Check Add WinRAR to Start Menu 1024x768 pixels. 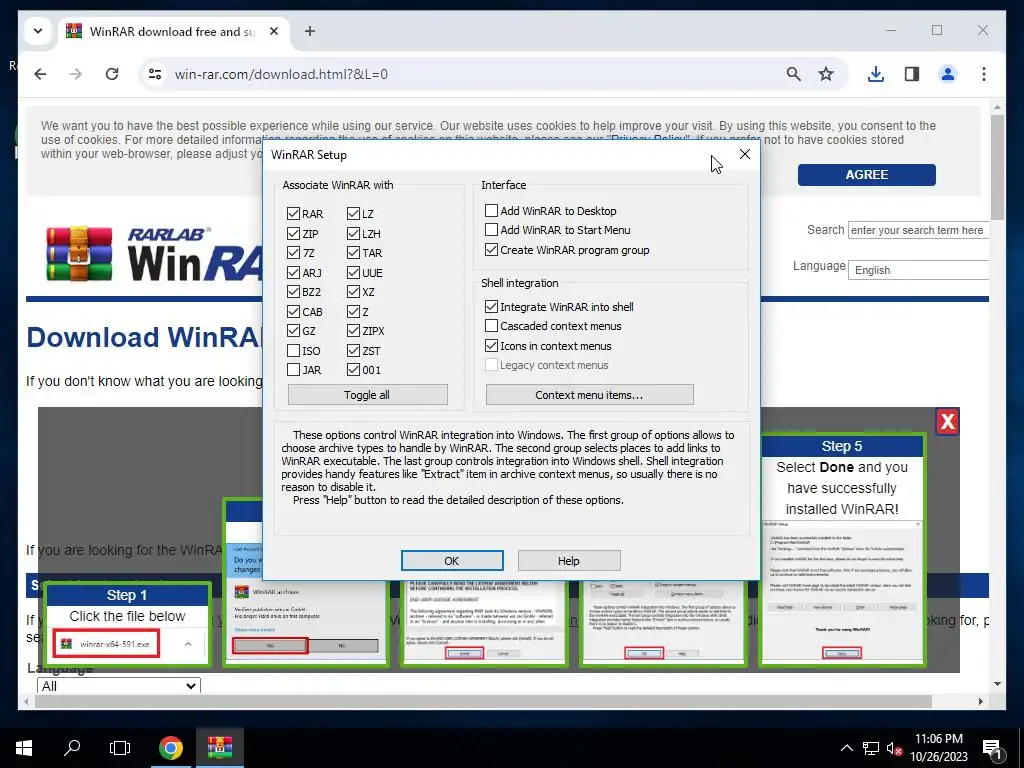[x=491, y=230]
